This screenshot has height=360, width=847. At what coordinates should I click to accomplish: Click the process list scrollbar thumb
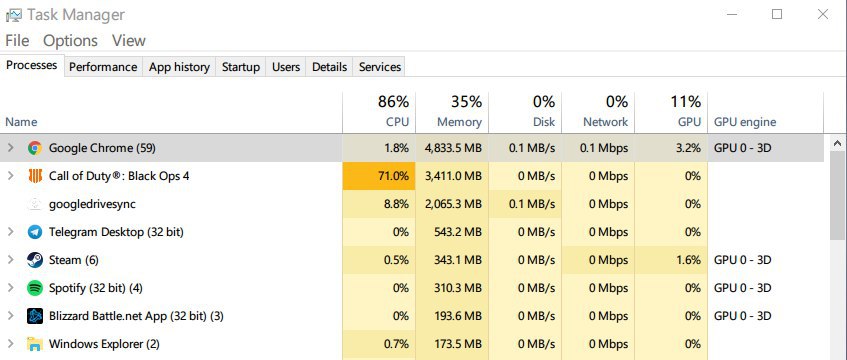click(838, 196)
